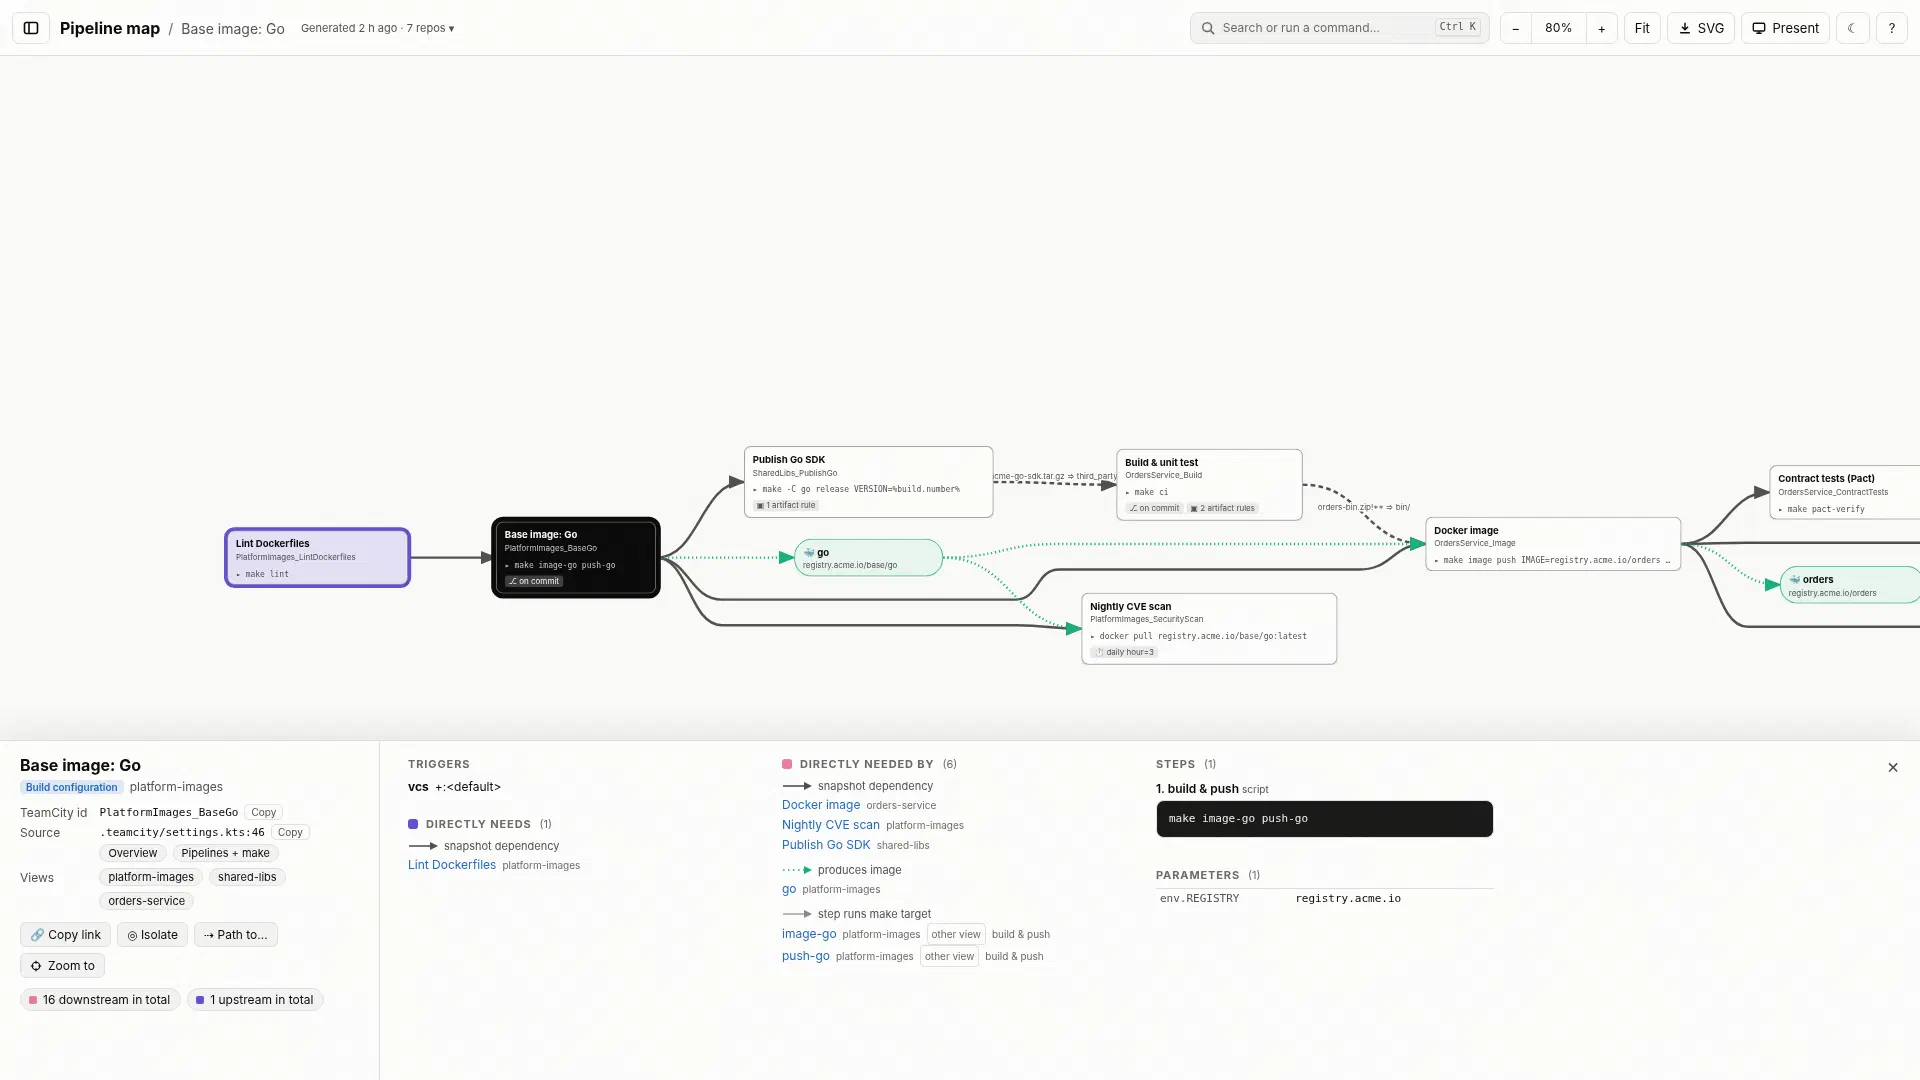
Task: Close the Base image: Go details panel
Action: coord(1893,768)
